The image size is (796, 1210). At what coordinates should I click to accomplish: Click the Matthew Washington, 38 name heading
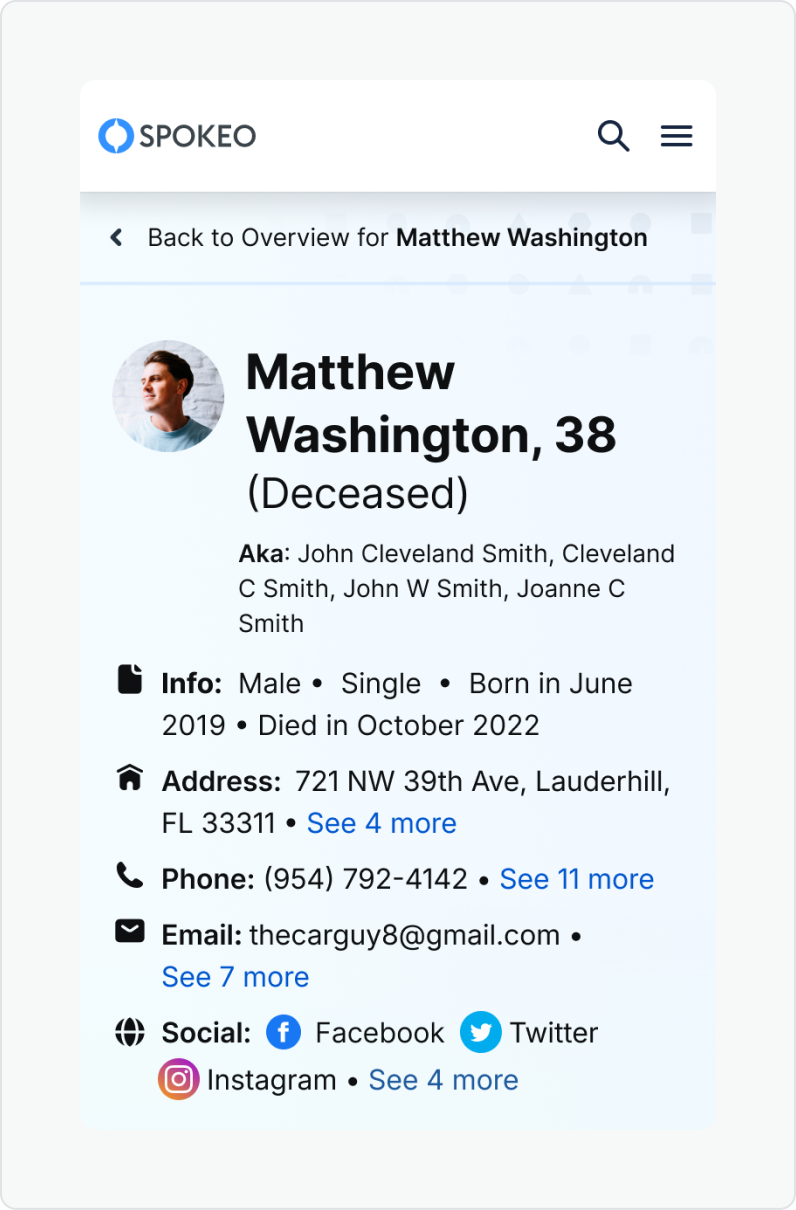pos(430,404)
